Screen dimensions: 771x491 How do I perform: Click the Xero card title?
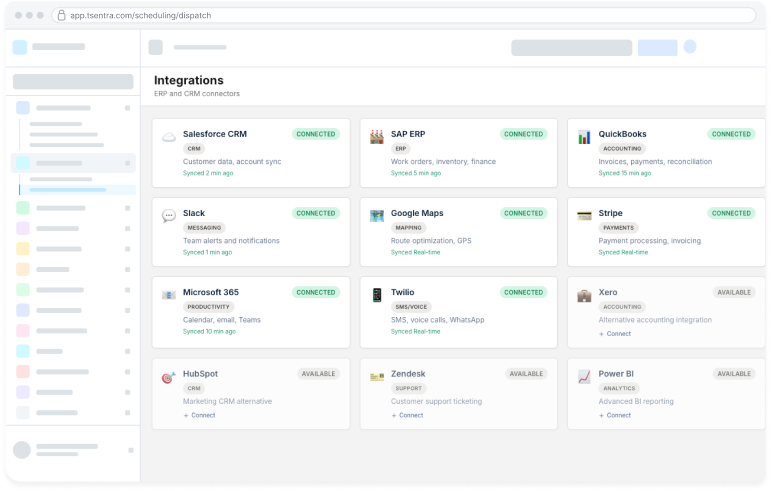[x=608, y=292]
